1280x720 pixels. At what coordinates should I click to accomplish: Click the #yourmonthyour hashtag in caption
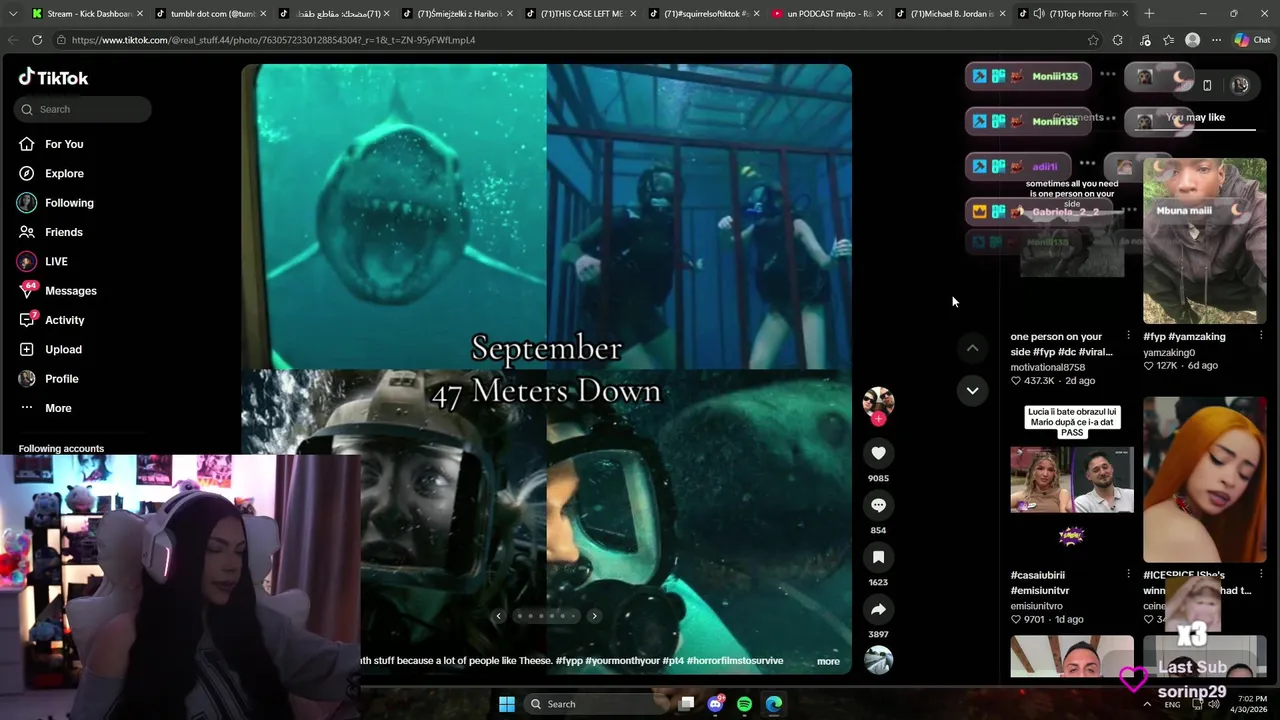tap(623, 661)
